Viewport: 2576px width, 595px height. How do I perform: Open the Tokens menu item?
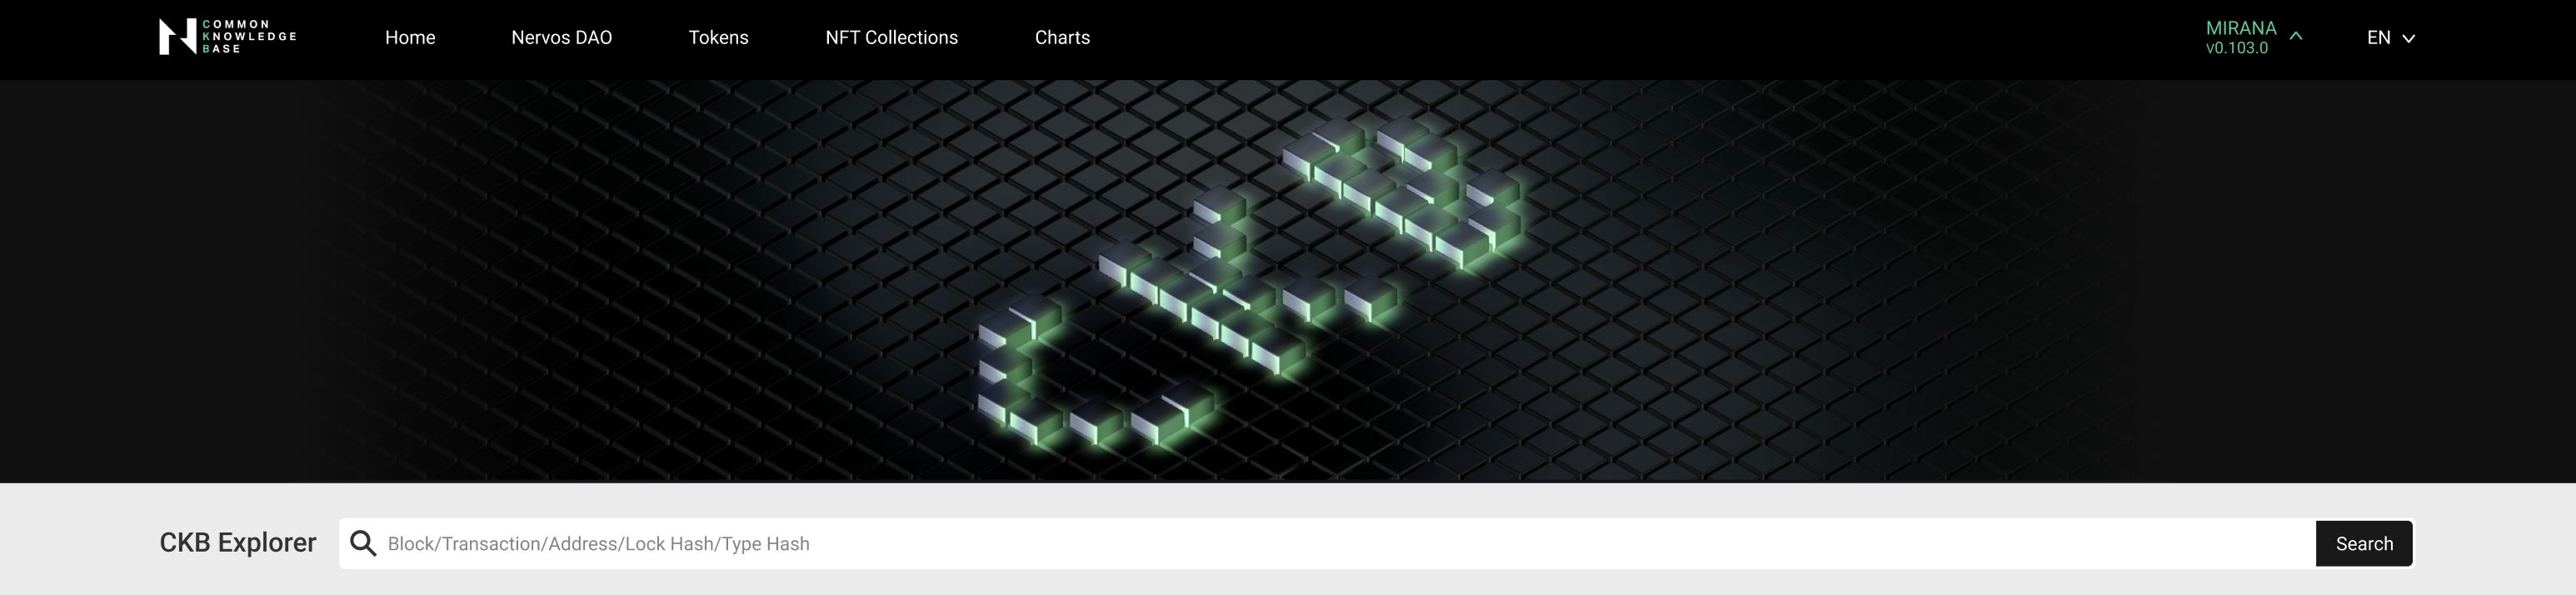point(718,37)
